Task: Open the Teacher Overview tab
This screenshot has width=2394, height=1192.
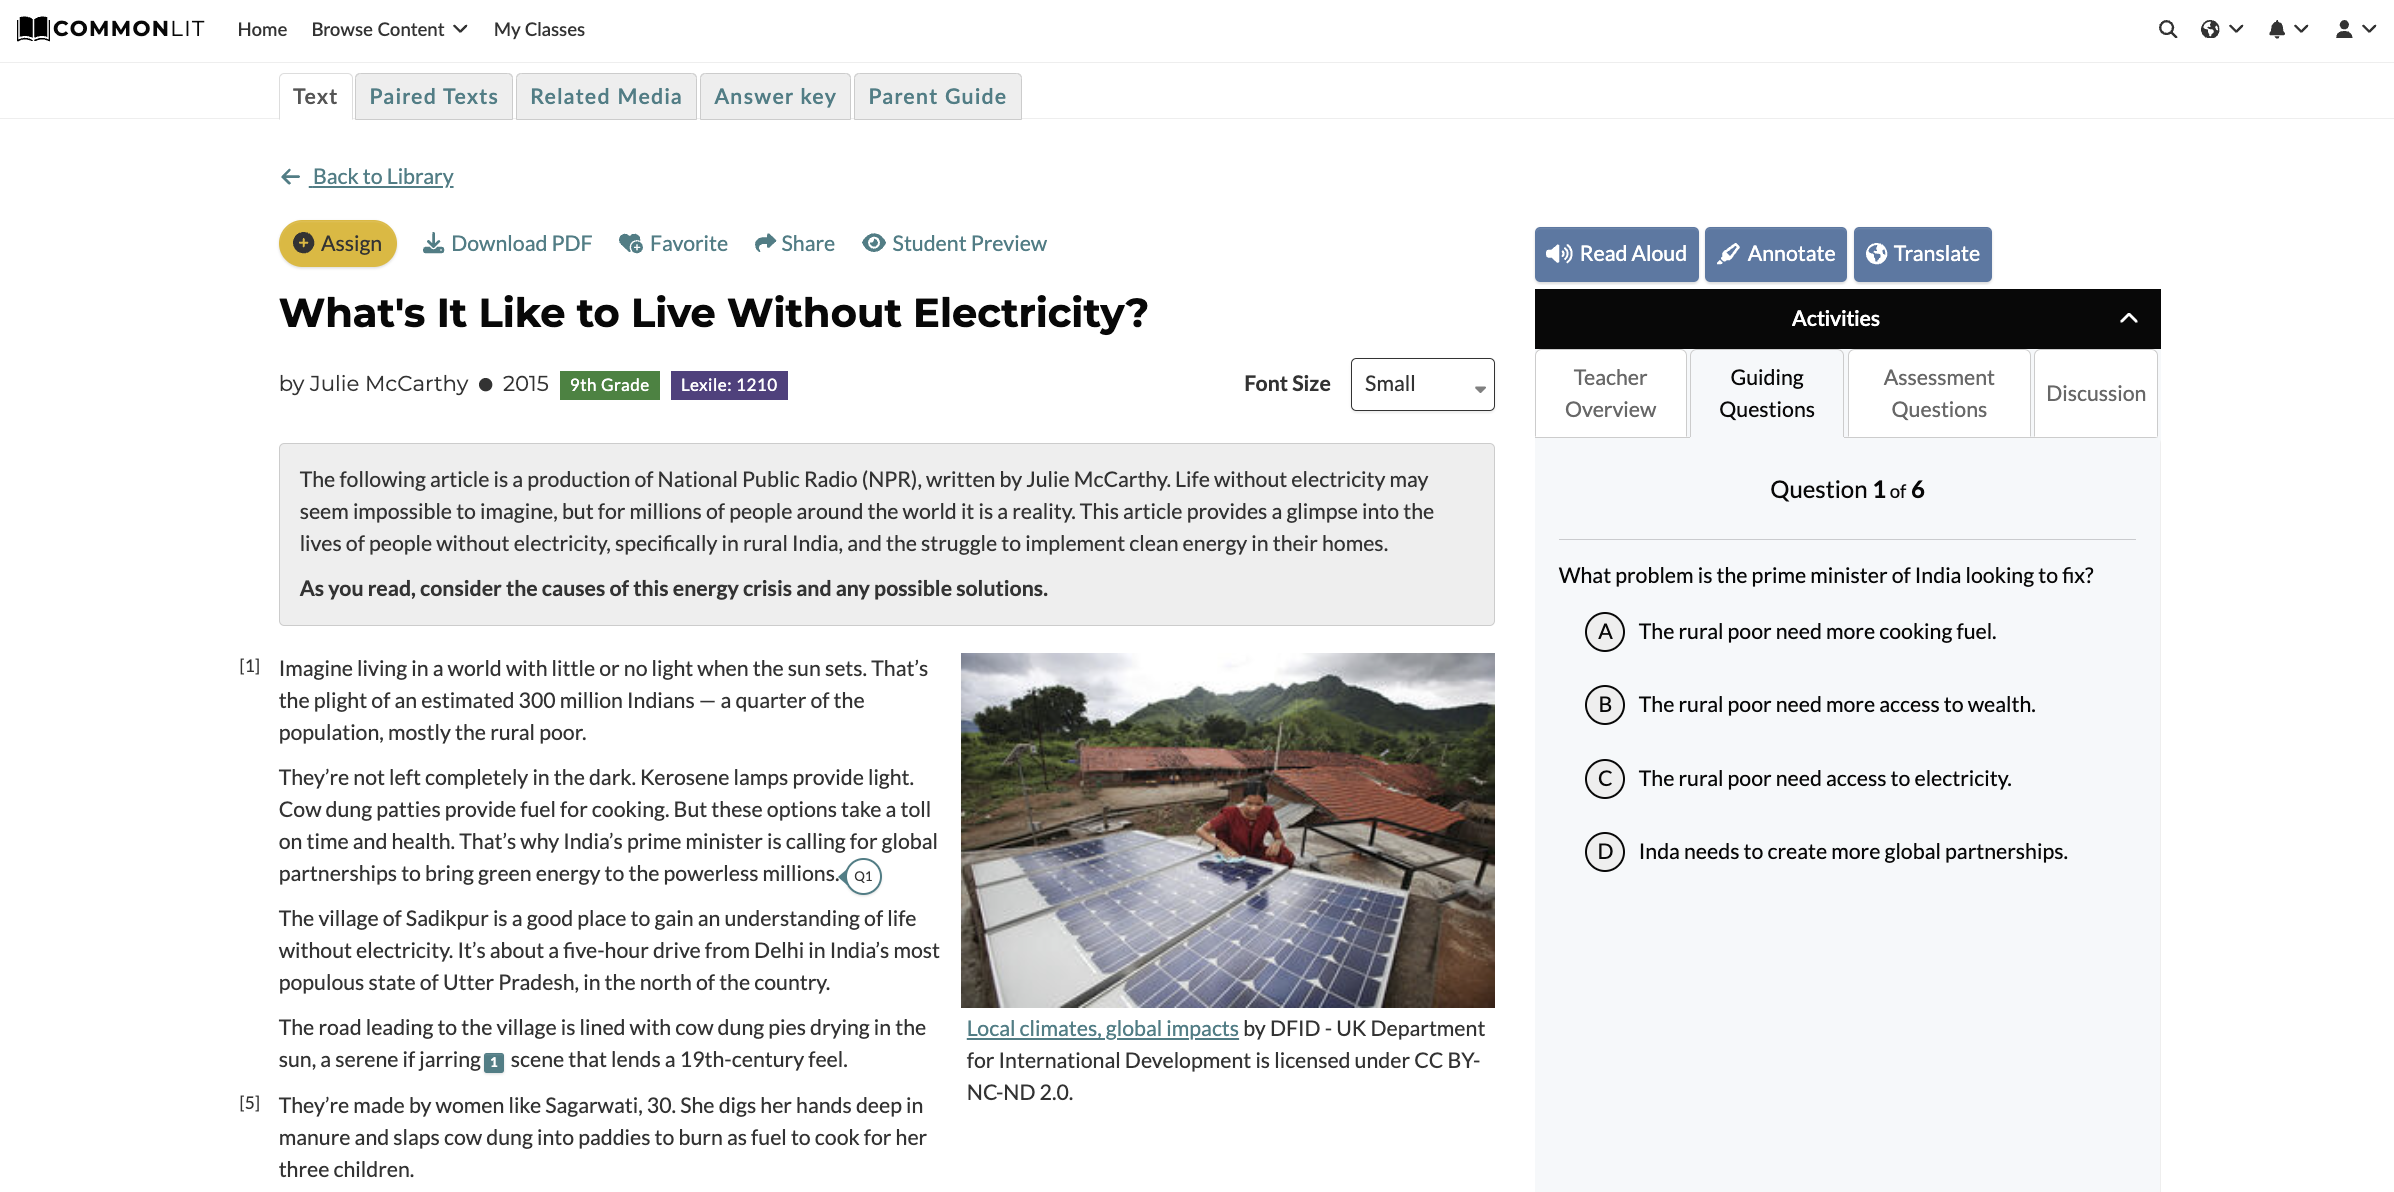Action: [x=1610, y=393]
